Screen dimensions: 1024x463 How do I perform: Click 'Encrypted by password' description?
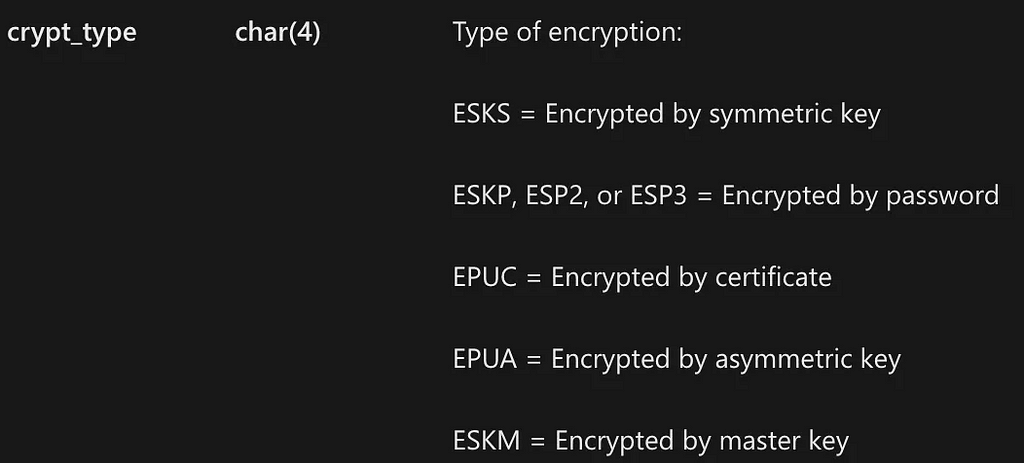click(860, 197)
